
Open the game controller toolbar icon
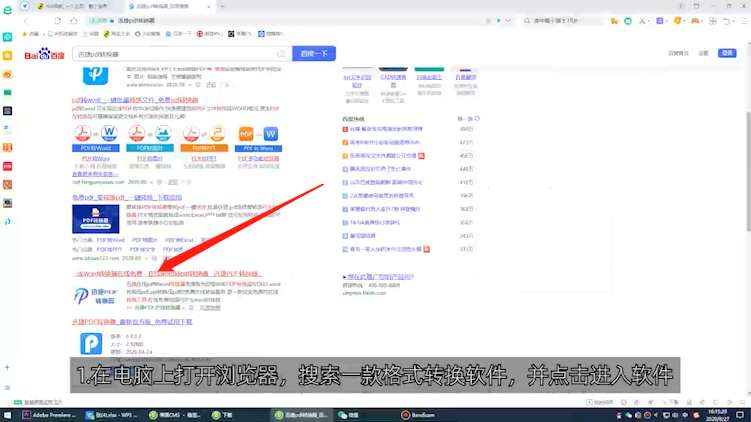pos(695,21)
